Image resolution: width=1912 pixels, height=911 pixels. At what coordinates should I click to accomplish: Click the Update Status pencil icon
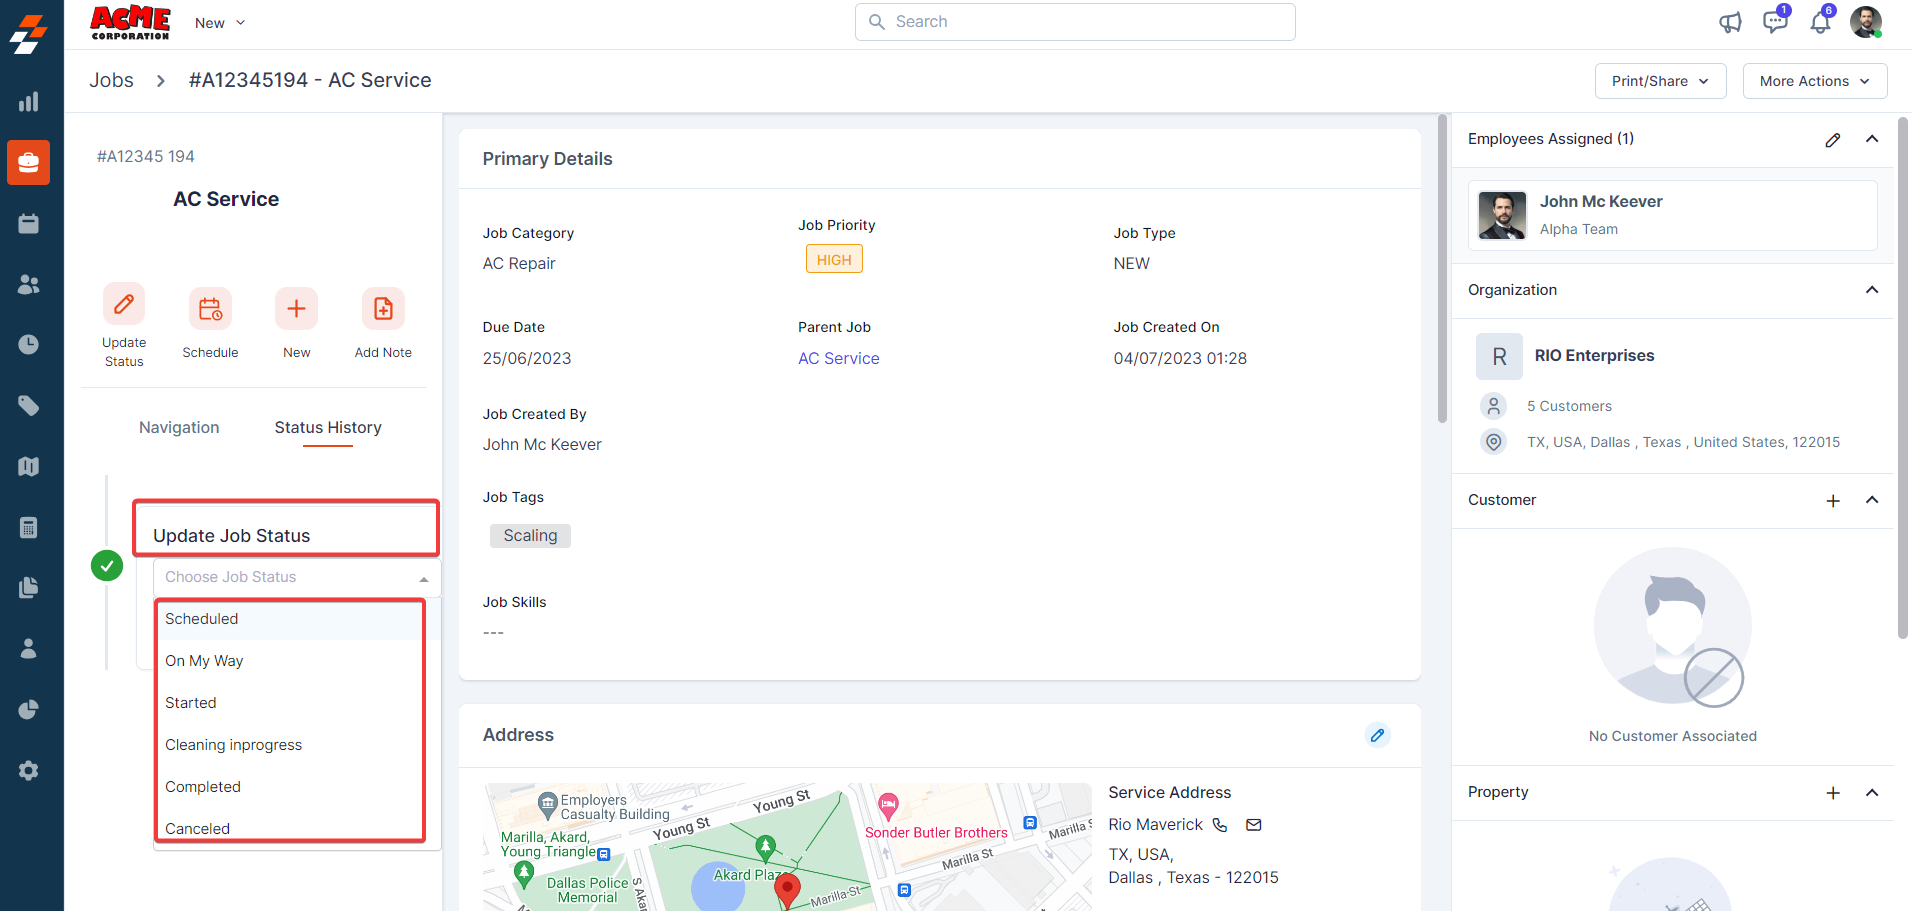(x=124, y=305)
